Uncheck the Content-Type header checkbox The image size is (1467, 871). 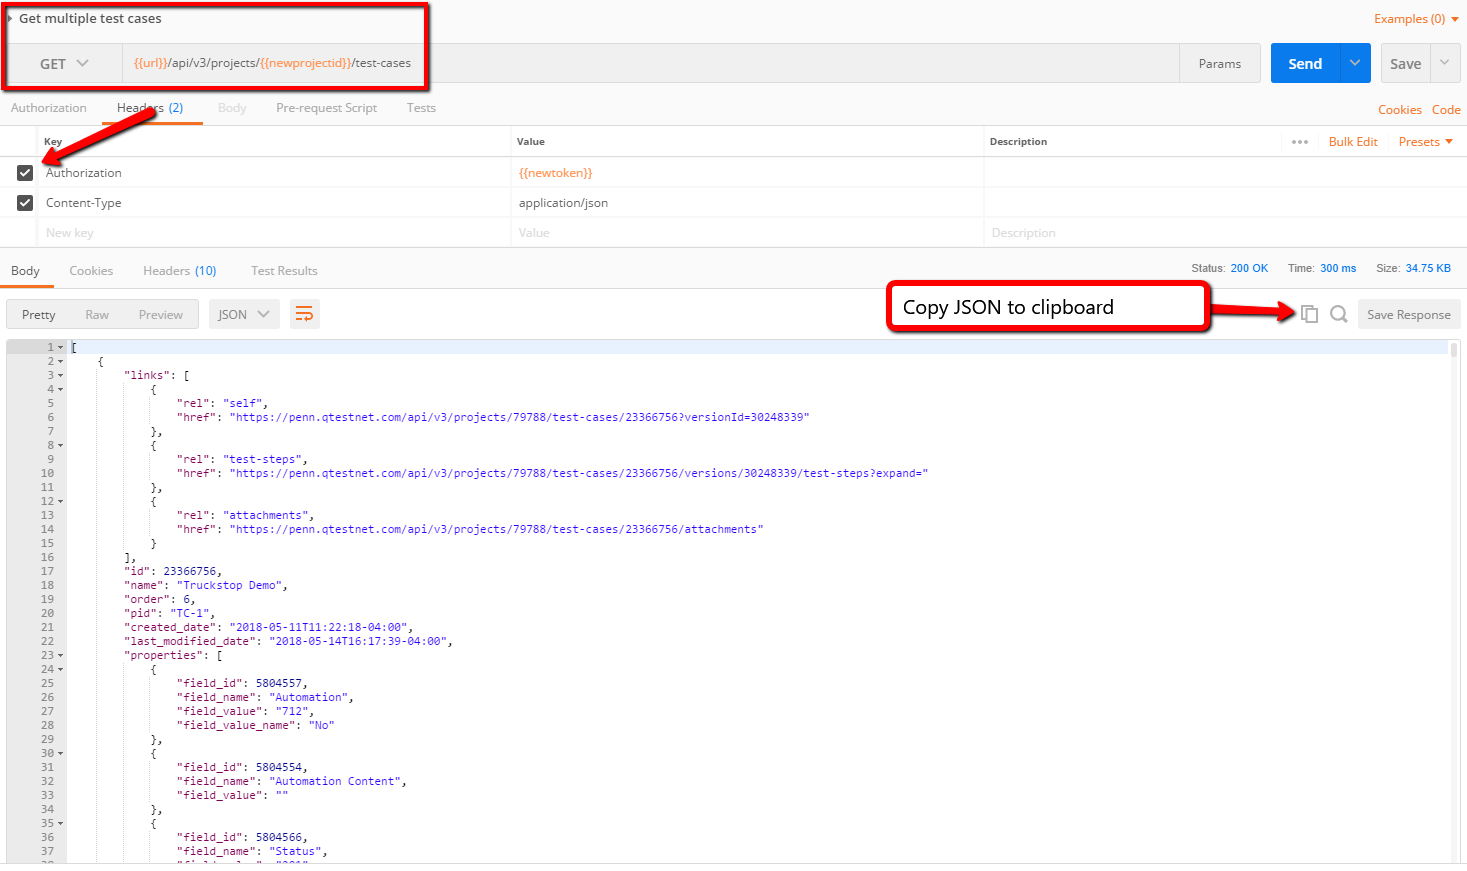[x=25, y=203]
